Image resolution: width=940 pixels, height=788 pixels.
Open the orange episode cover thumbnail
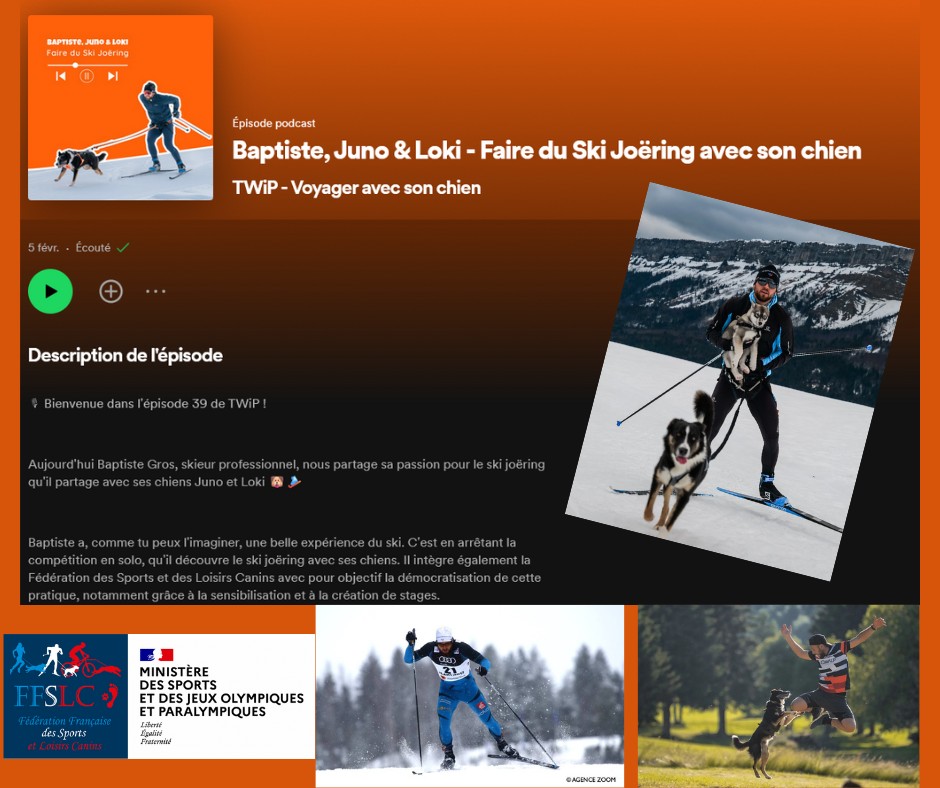[x=120, y=107]
